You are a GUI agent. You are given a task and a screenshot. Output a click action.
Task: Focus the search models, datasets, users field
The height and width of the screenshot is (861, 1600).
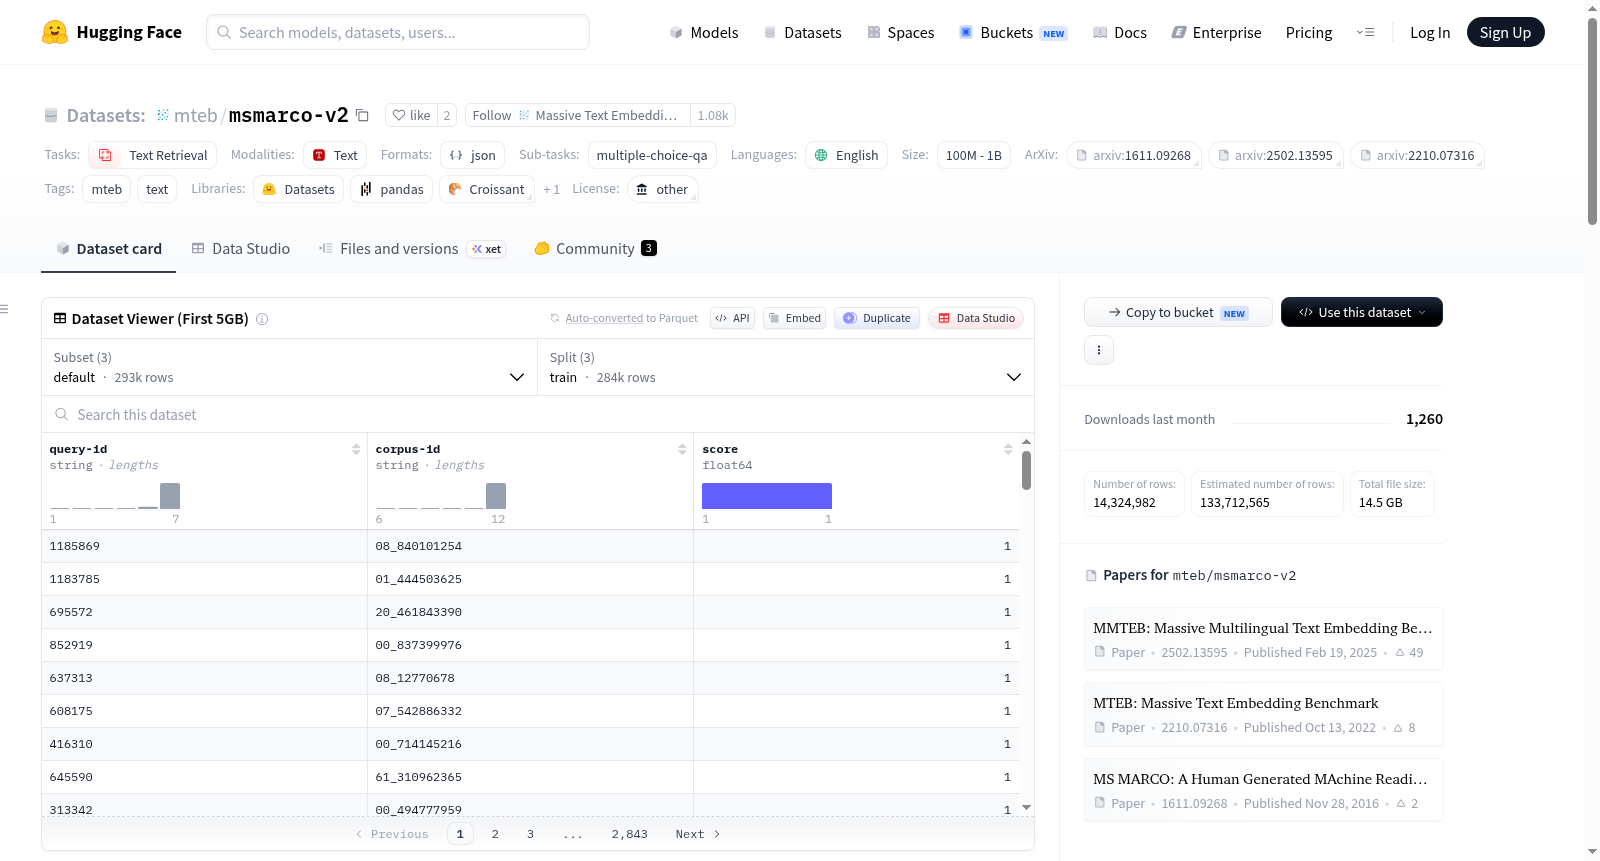pyautogui.click(x=398, y=32)
